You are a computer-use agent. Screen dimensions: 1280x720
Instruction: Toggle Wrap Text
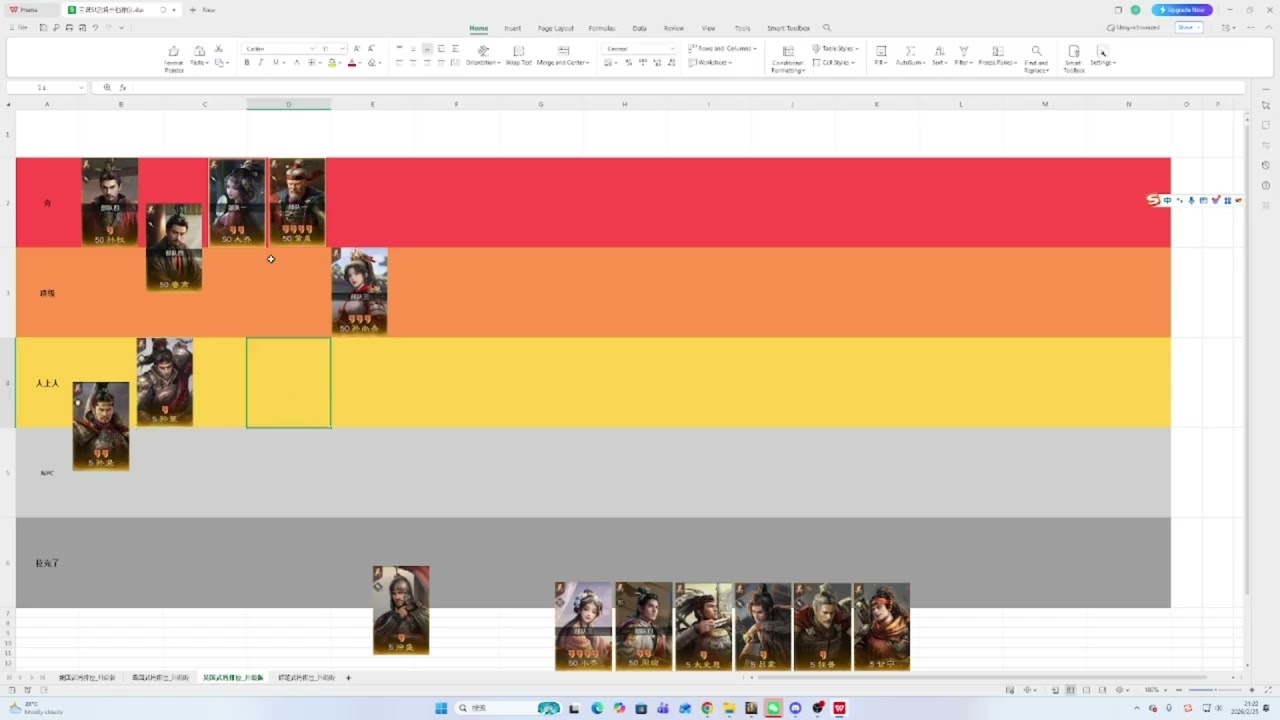tap(518, 55)
